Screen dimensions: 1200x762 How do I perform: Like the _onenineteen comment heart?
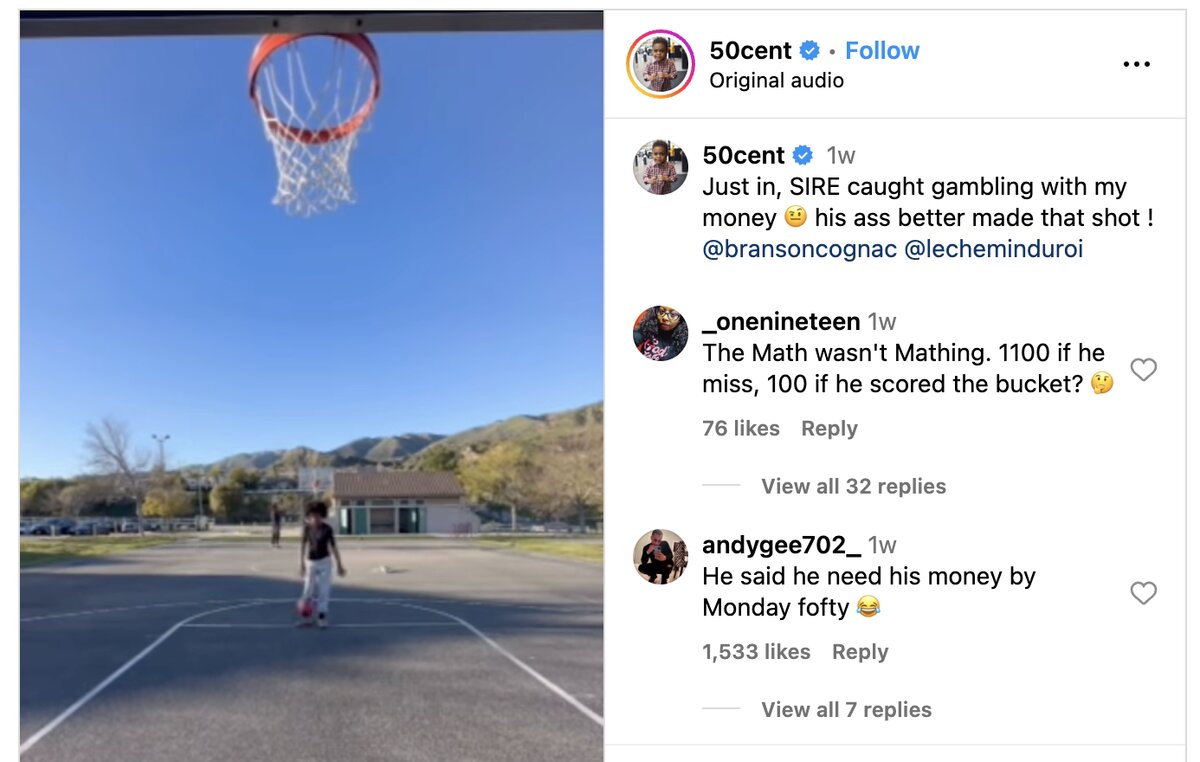coord(1143,370)
